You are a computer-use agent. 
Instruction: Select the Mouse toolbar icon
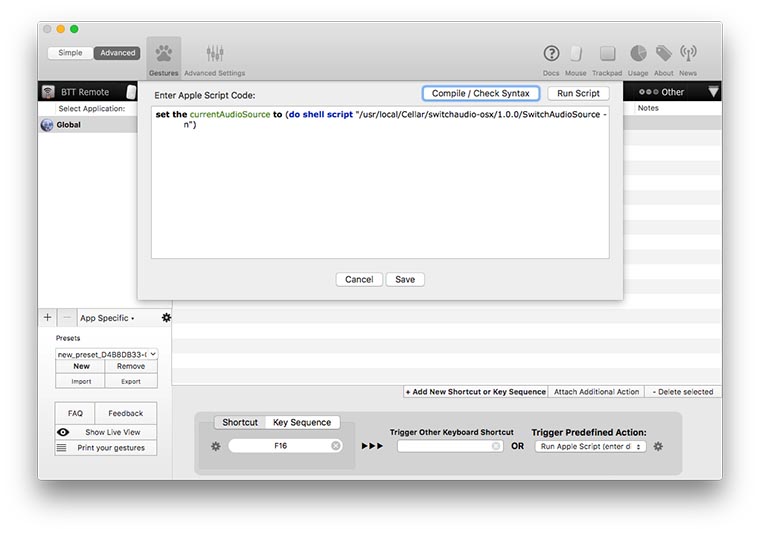tap(576, 53)
